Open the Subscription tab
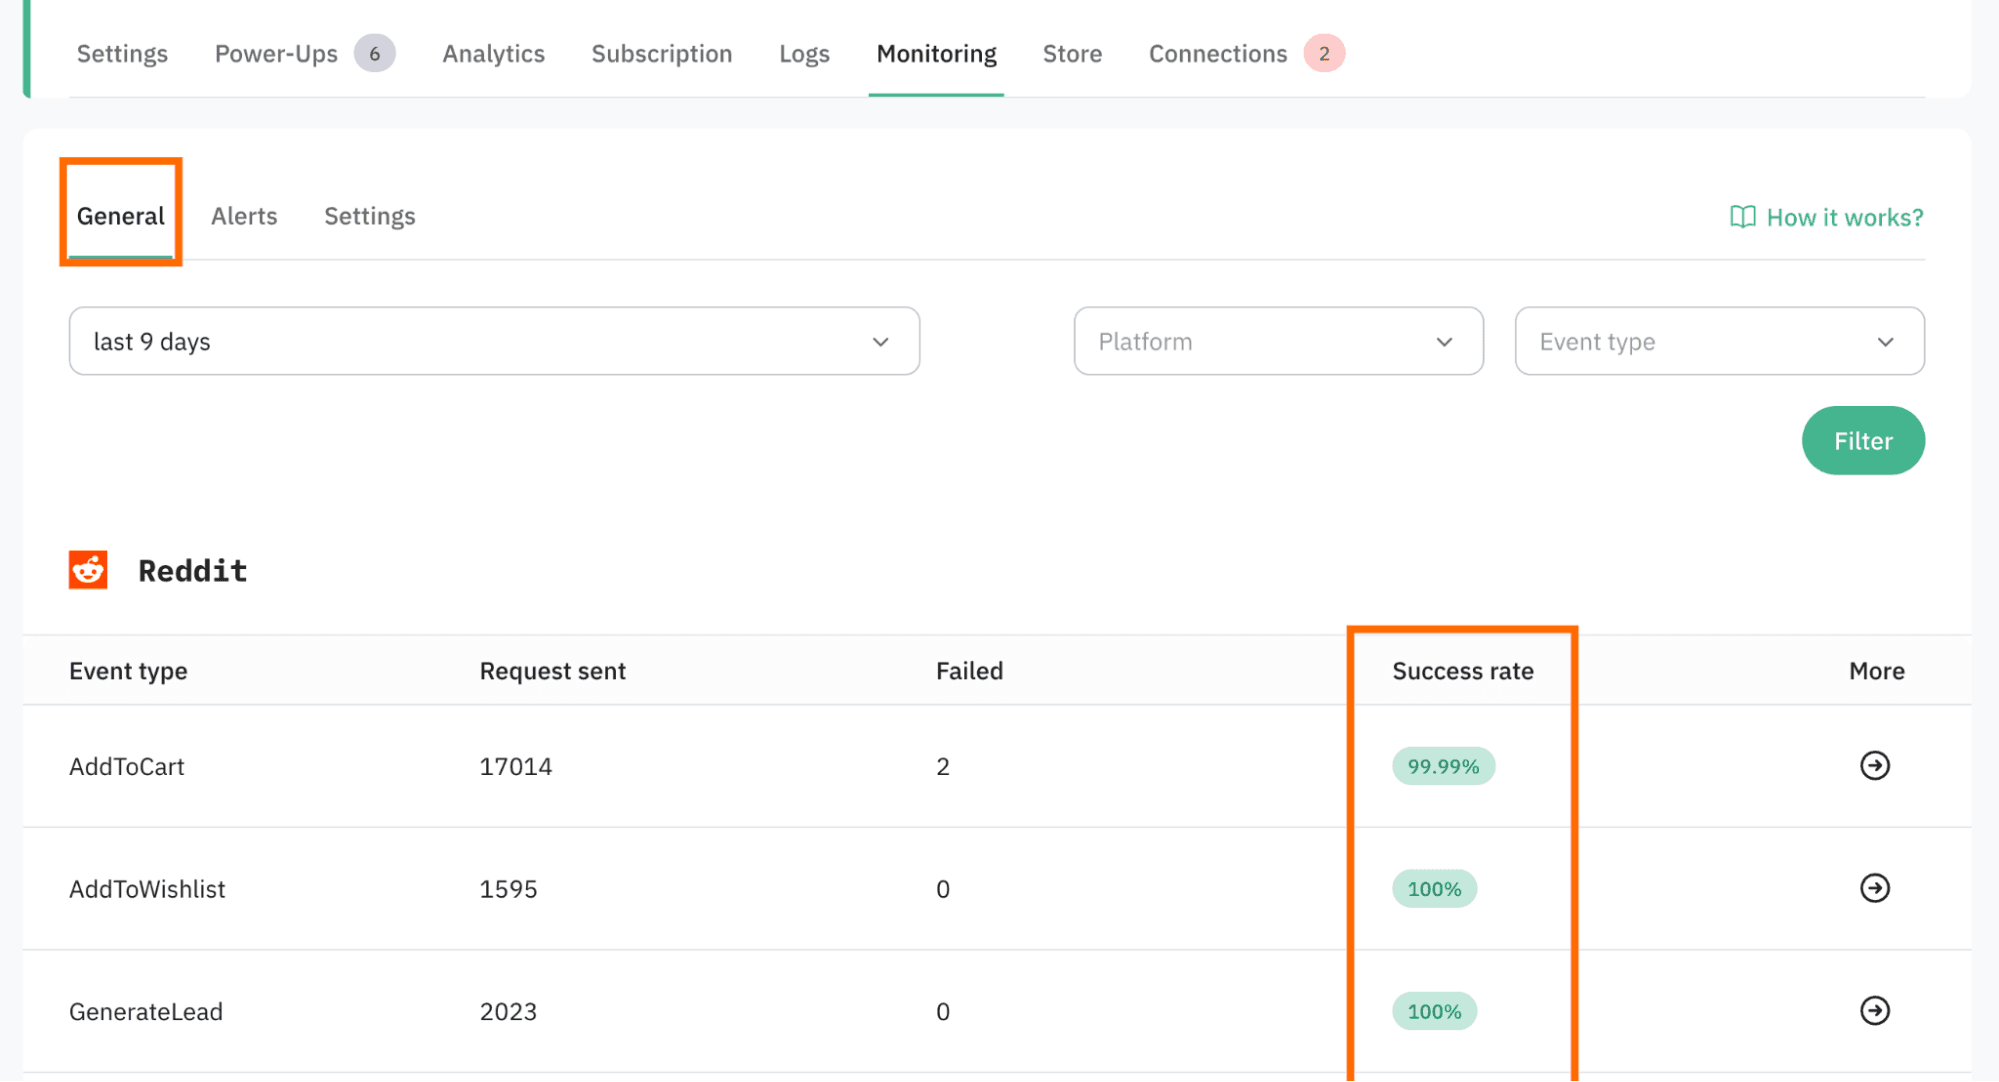The height and width of the screenshot is (1082, 1999). 661,53
